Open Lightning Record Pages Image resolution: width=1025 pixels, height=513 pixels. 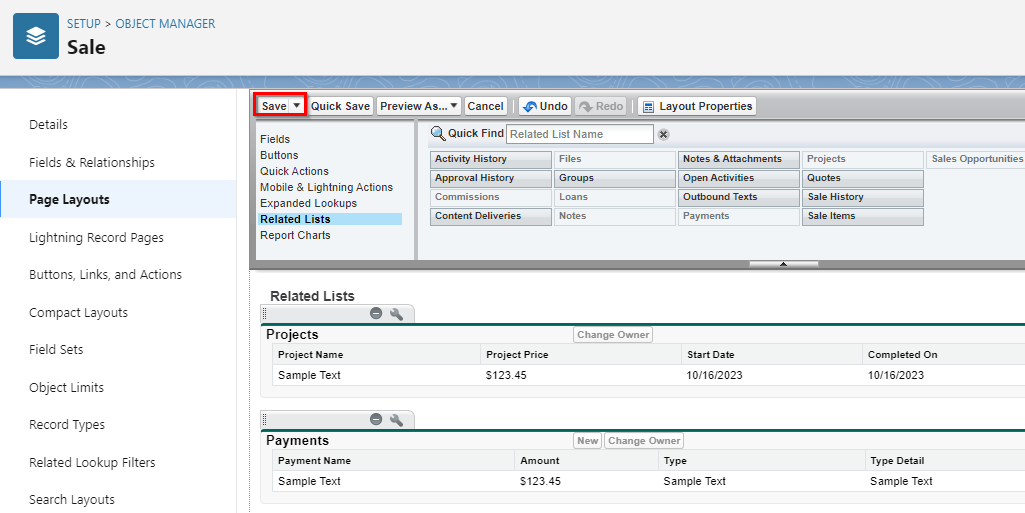click(x=96, y=237)
